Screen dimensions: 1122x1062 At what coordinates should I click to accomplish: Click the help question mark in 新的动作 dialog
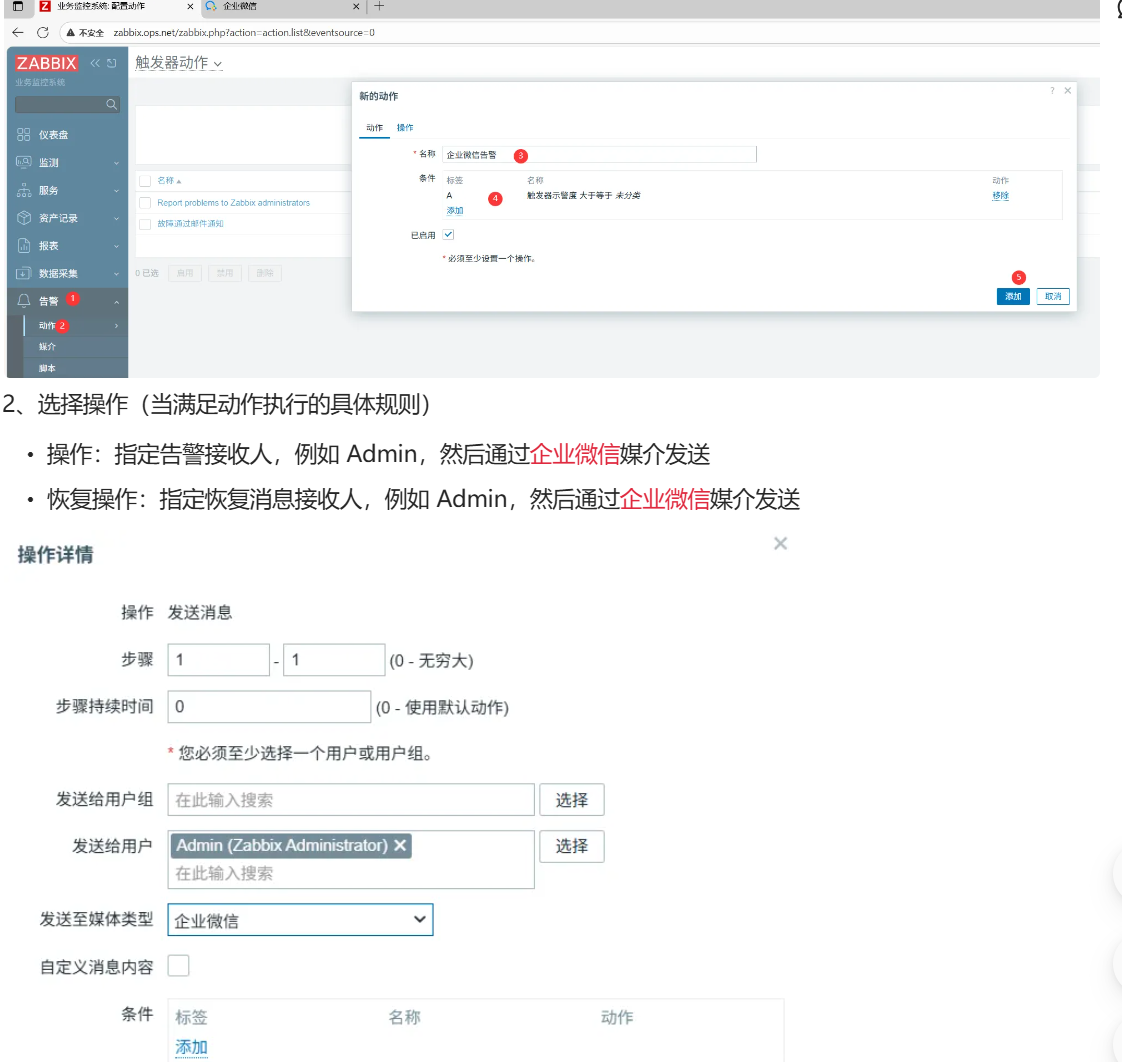point(1052,91)
